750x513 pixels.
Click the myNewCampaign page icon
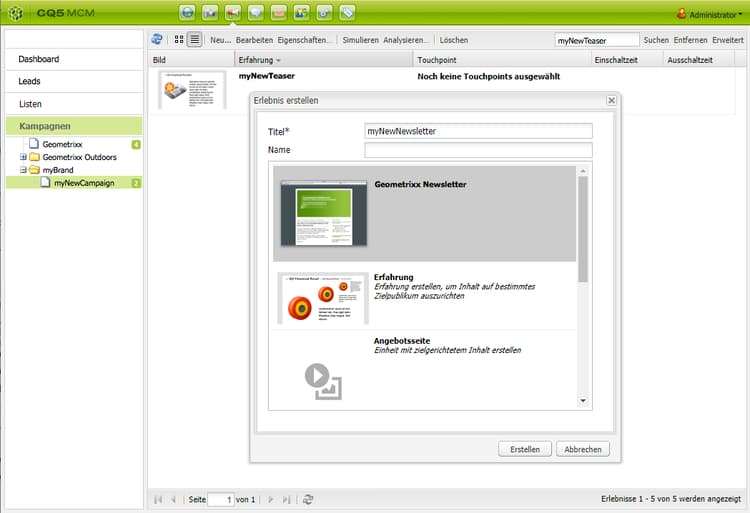point(45,182)
